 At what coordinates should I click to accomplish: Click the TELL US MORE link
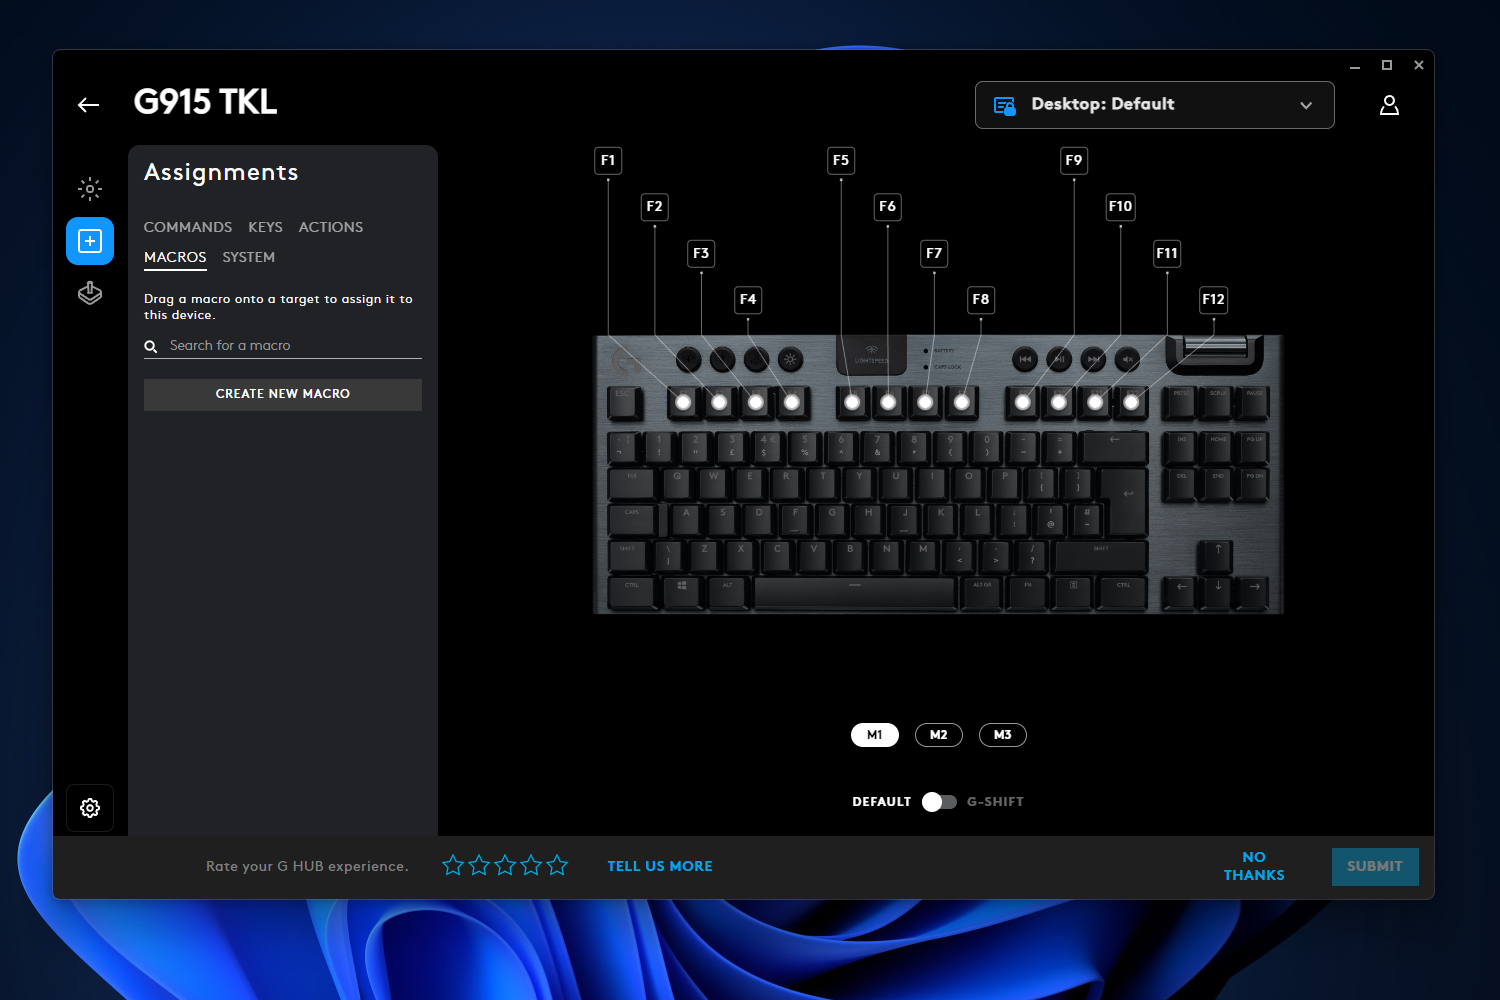coord(660,866)
